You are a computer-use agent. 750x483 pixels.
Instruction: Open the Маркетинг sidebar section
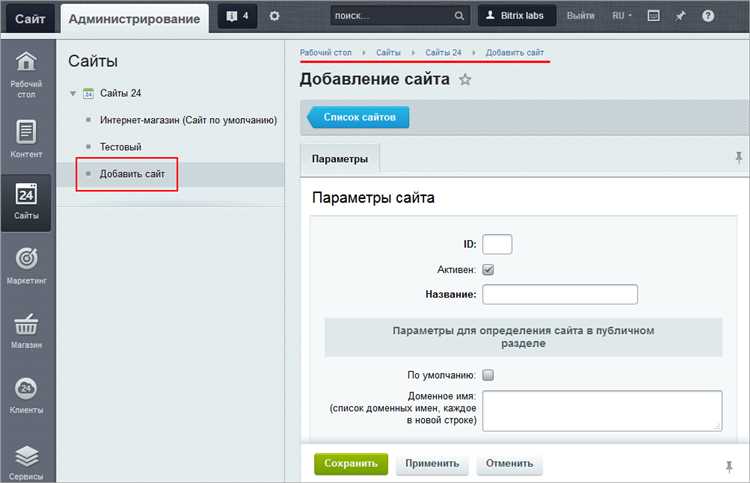coord(26,266)
